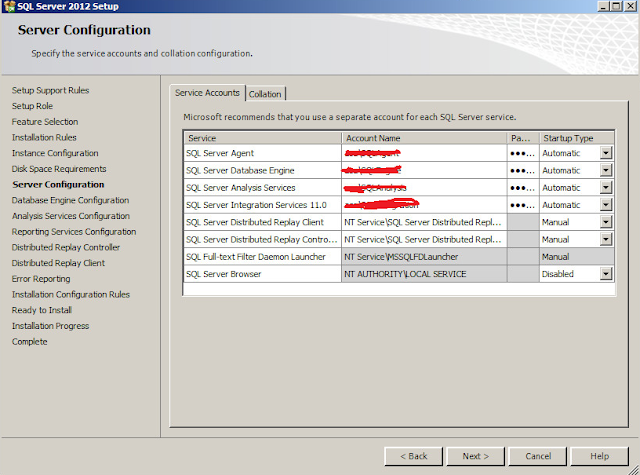Open Startup Type dropdown for SQL Server Analysis Services
This screenshot has height=475, width=640.
606,188
